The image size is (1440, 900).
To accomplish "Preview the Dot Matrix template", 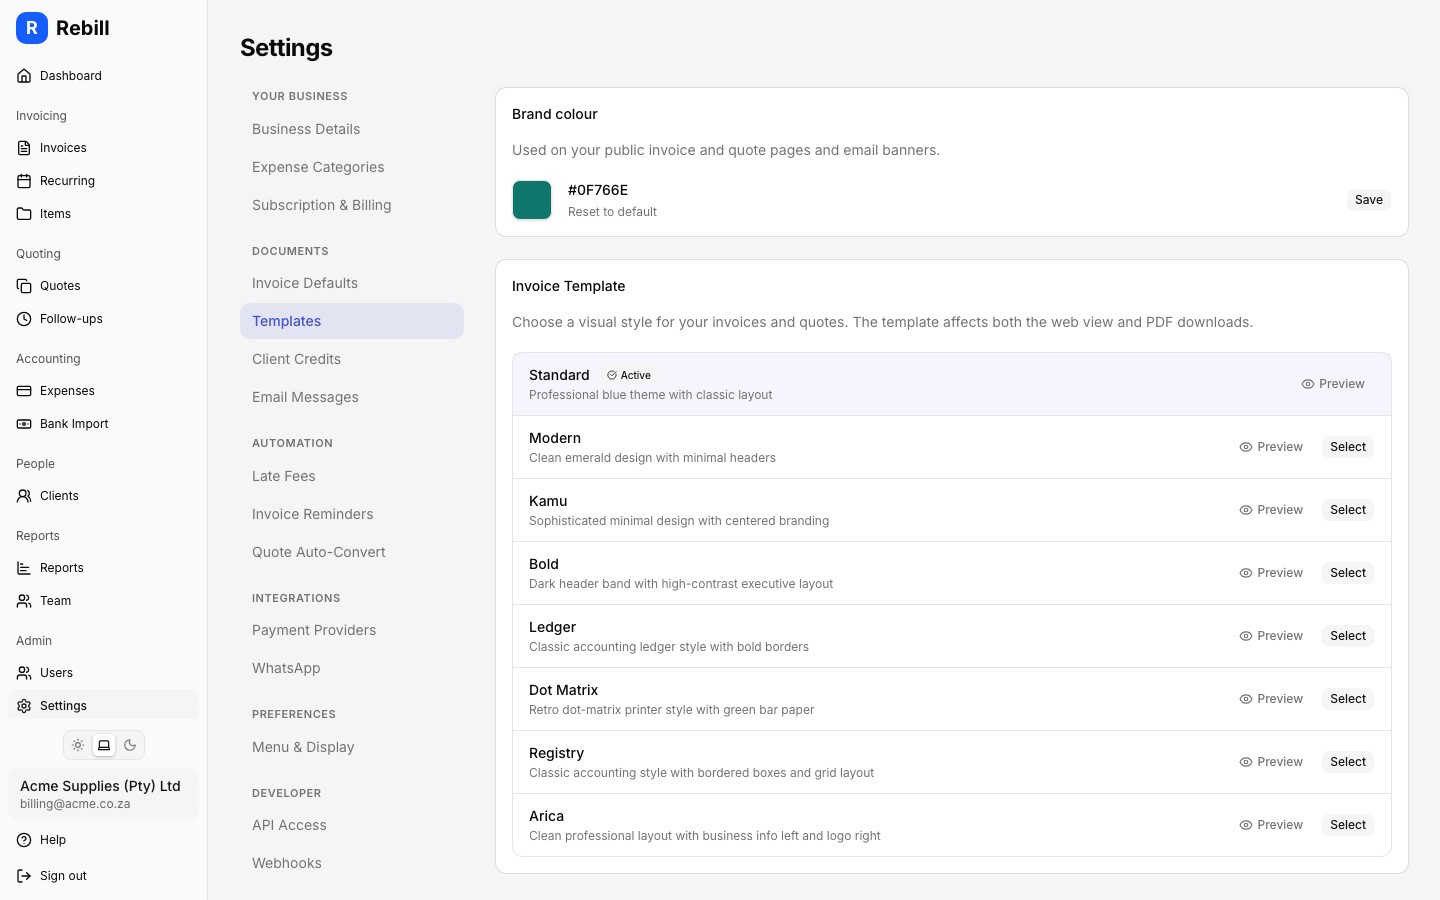I will pos(1271,699).
